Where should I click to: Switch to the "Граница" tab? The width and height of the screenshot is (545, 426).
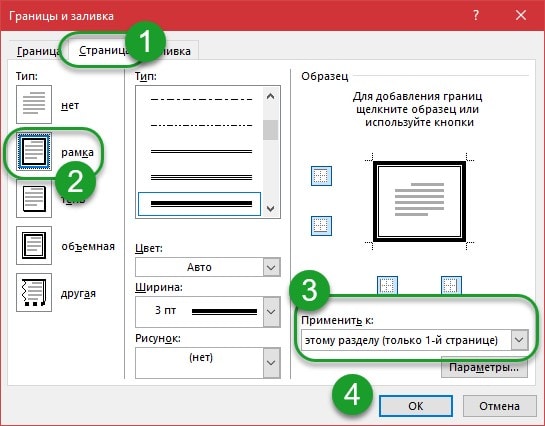pos(38,51)
